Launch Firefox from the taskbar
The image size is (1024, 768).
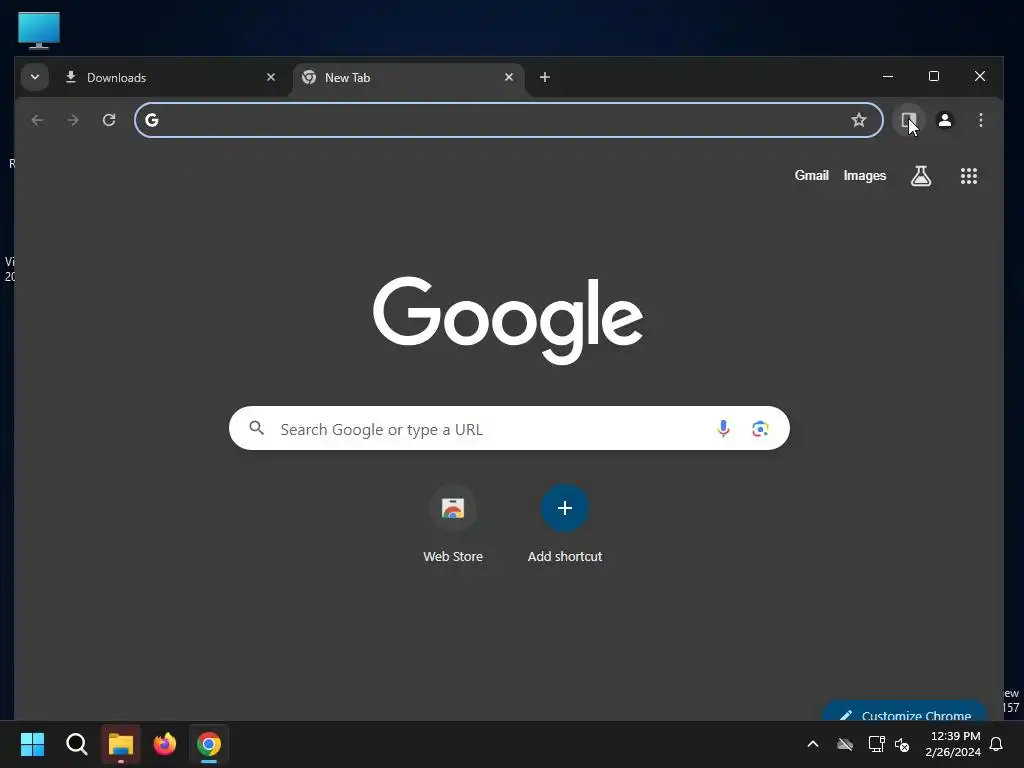[x=165, y=744]
